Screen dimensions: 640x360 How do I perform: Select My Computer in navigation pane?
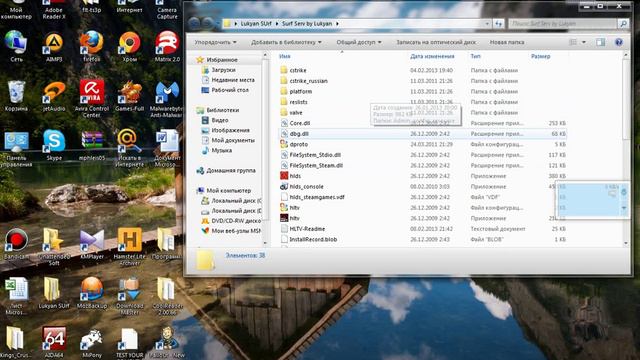(228, 191)
